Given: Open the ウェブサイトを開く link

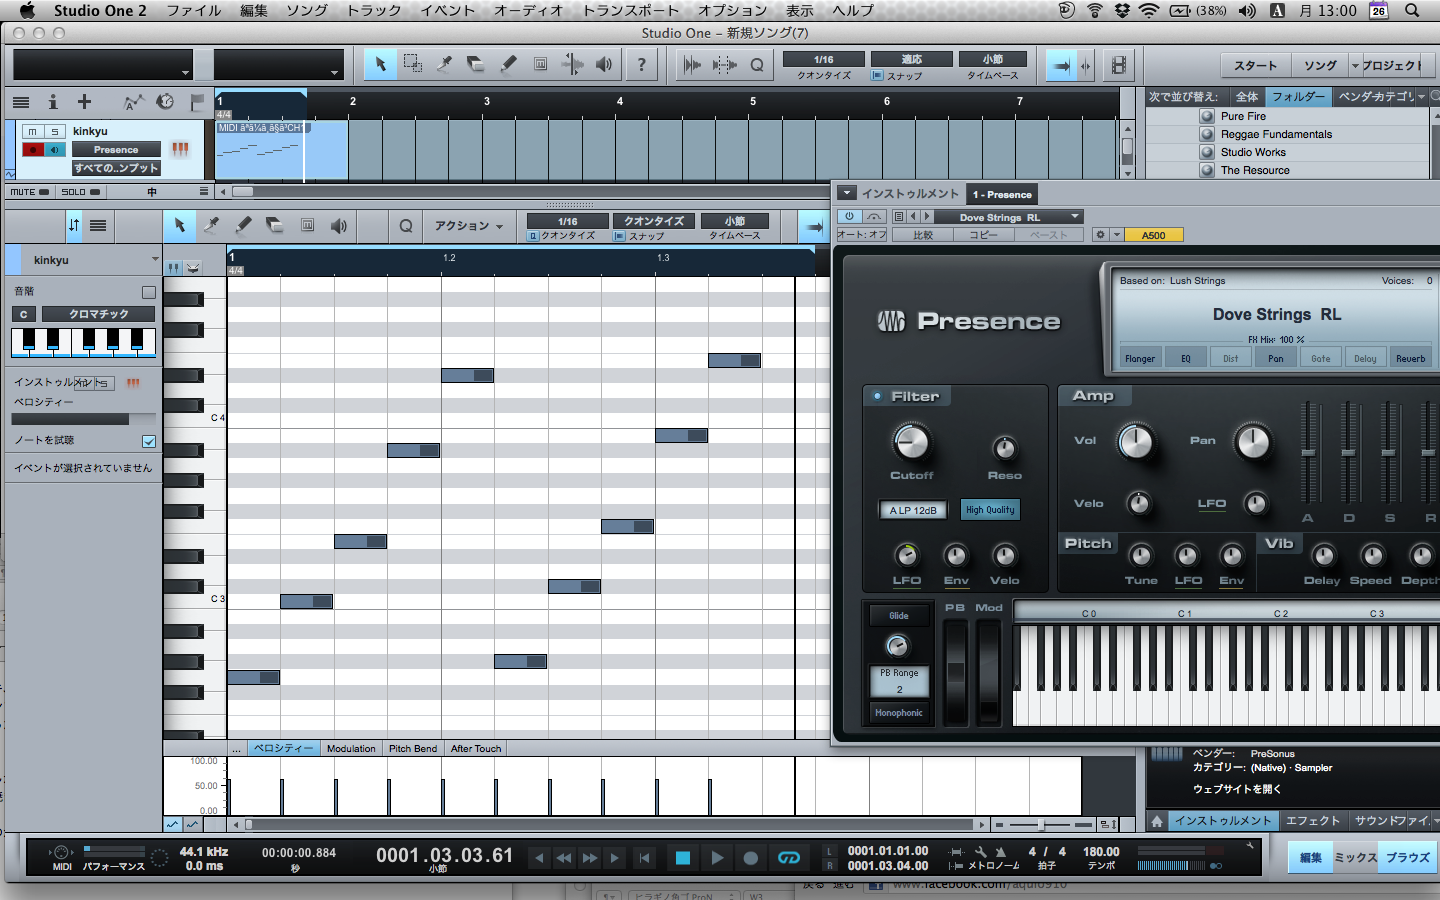Looking at the screenshot, I should pos(1237,789).
